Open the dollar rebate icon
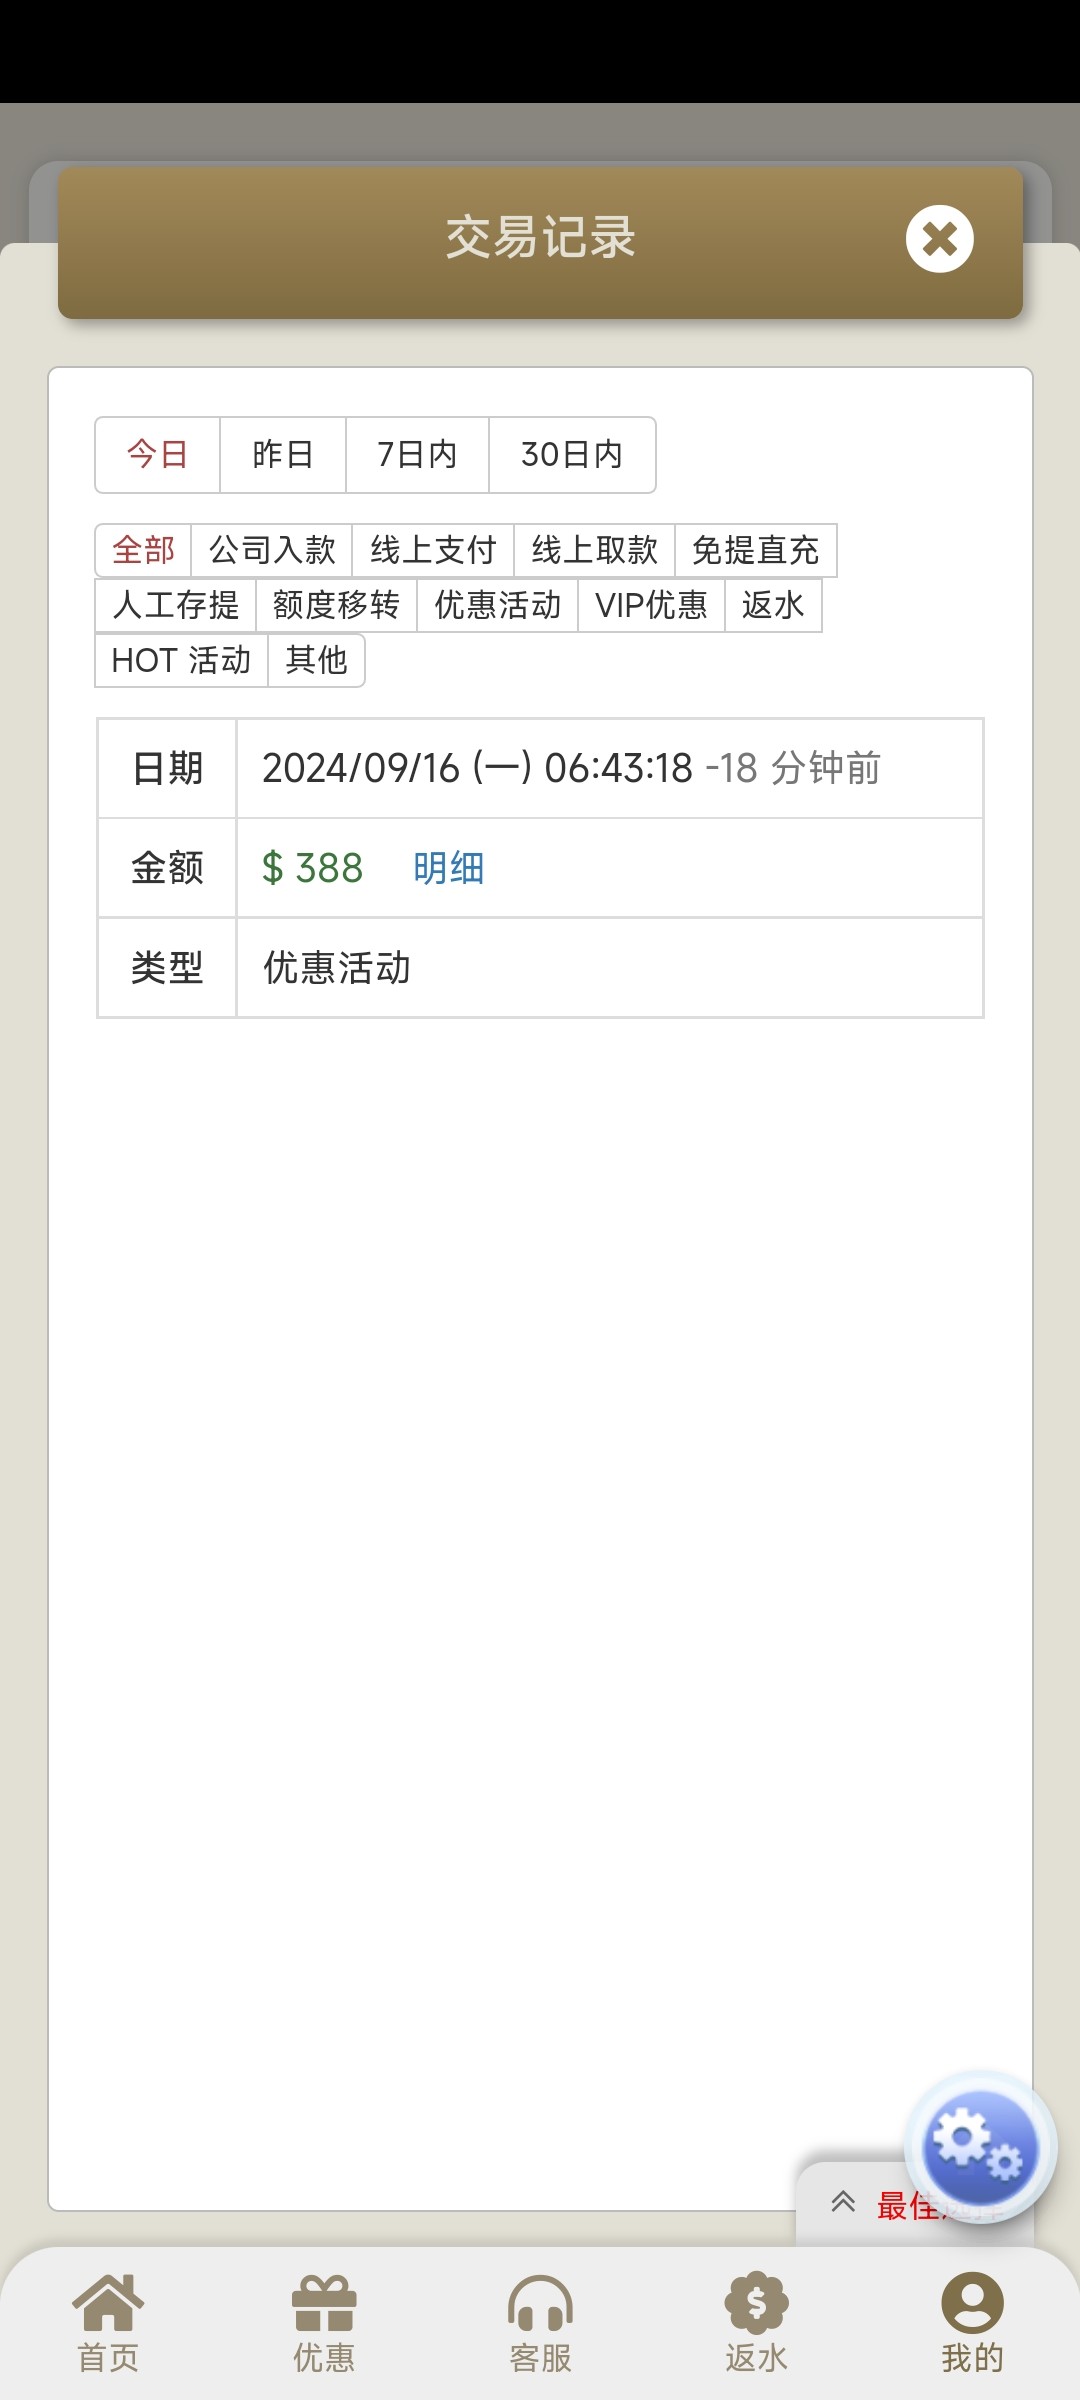 [756, 2322]
